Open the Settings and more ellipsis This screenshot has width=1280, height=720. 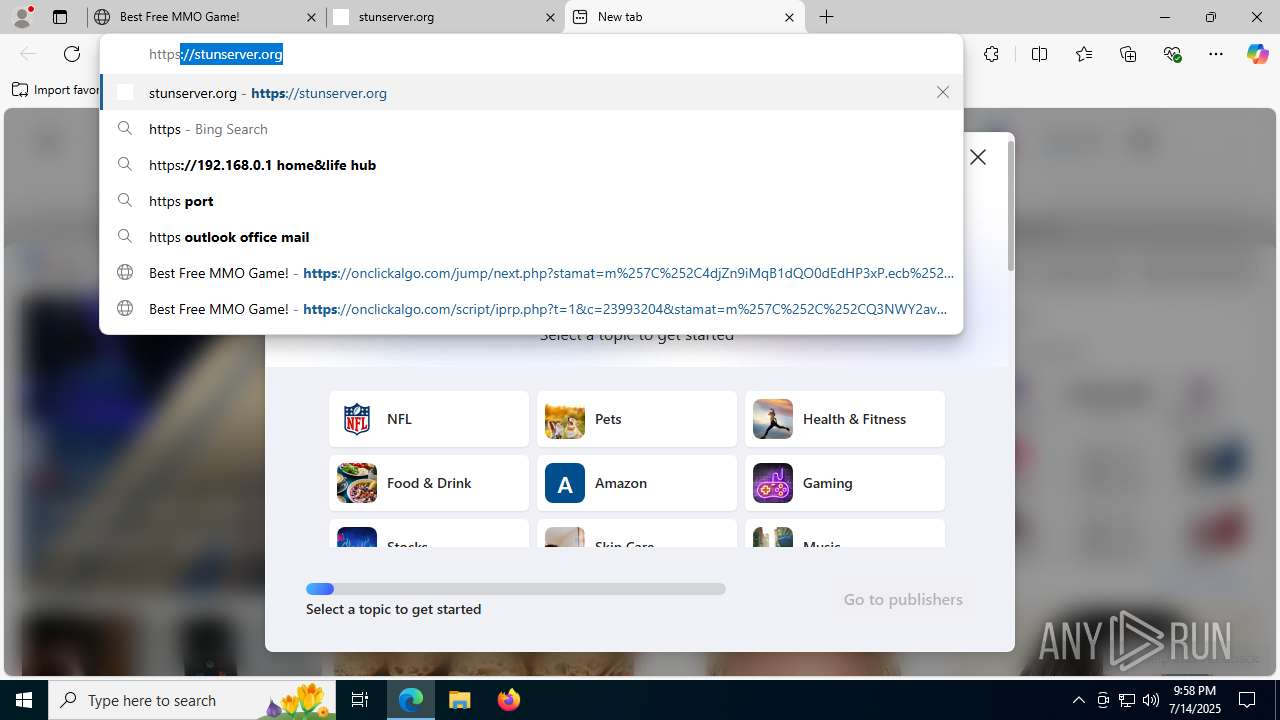coord(1216,54)
